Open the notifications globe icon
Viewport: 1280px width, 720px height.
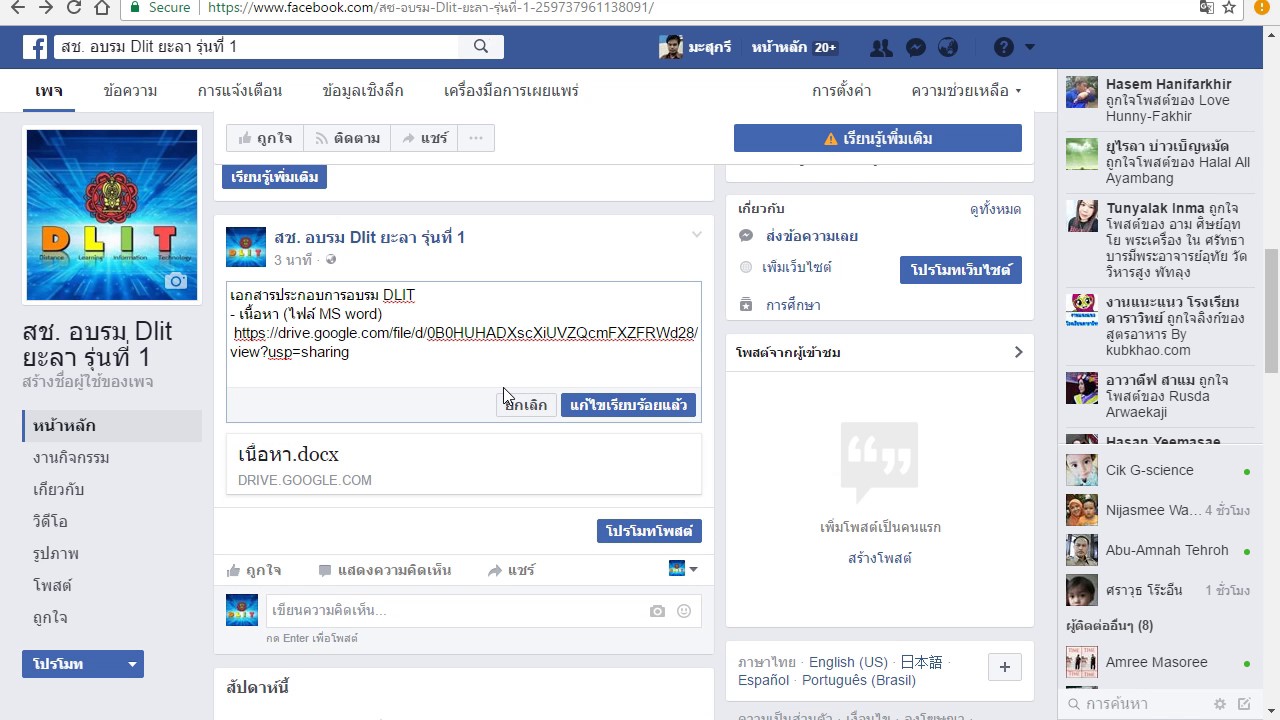point(948,47)
